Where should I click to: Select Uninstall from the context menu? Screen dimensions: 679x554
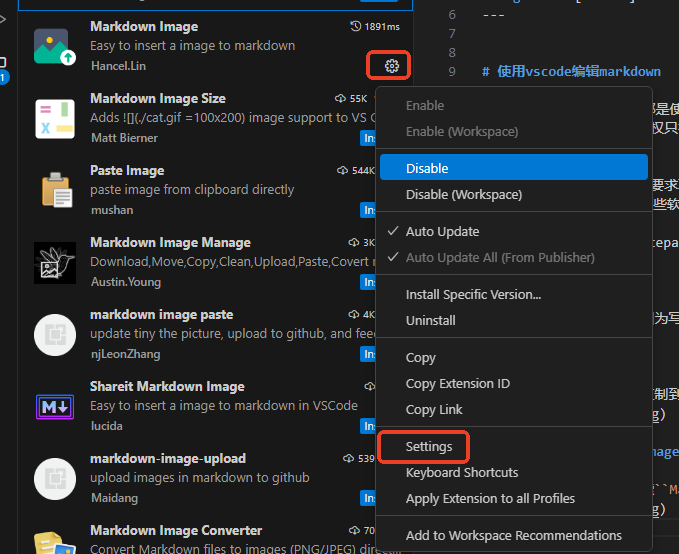(430, 320)
